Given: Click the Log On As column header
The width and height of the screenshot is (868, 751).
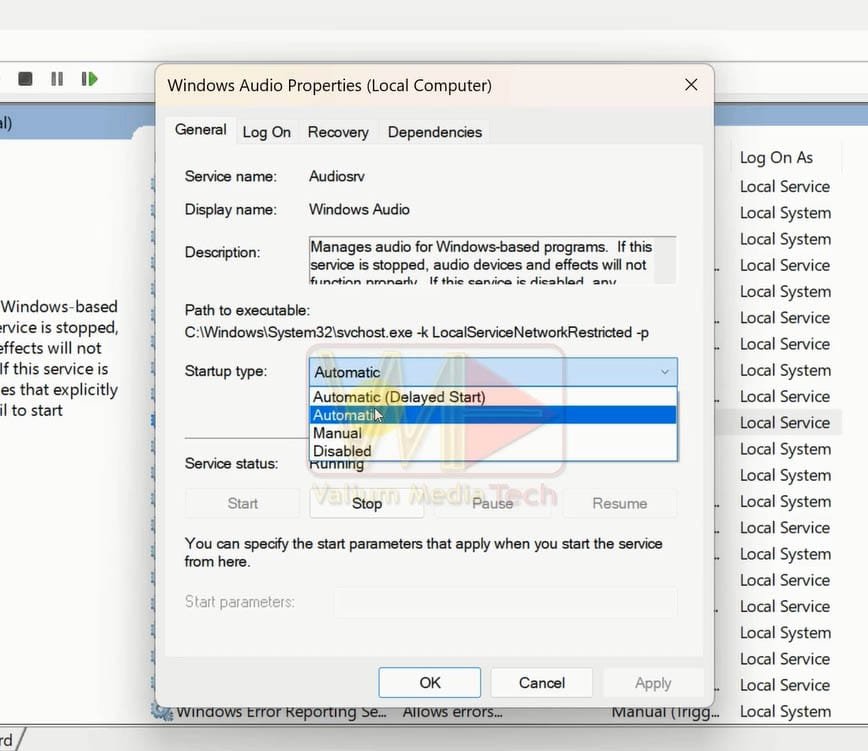Looking at the screenshot, I should [x=776, y=158].
